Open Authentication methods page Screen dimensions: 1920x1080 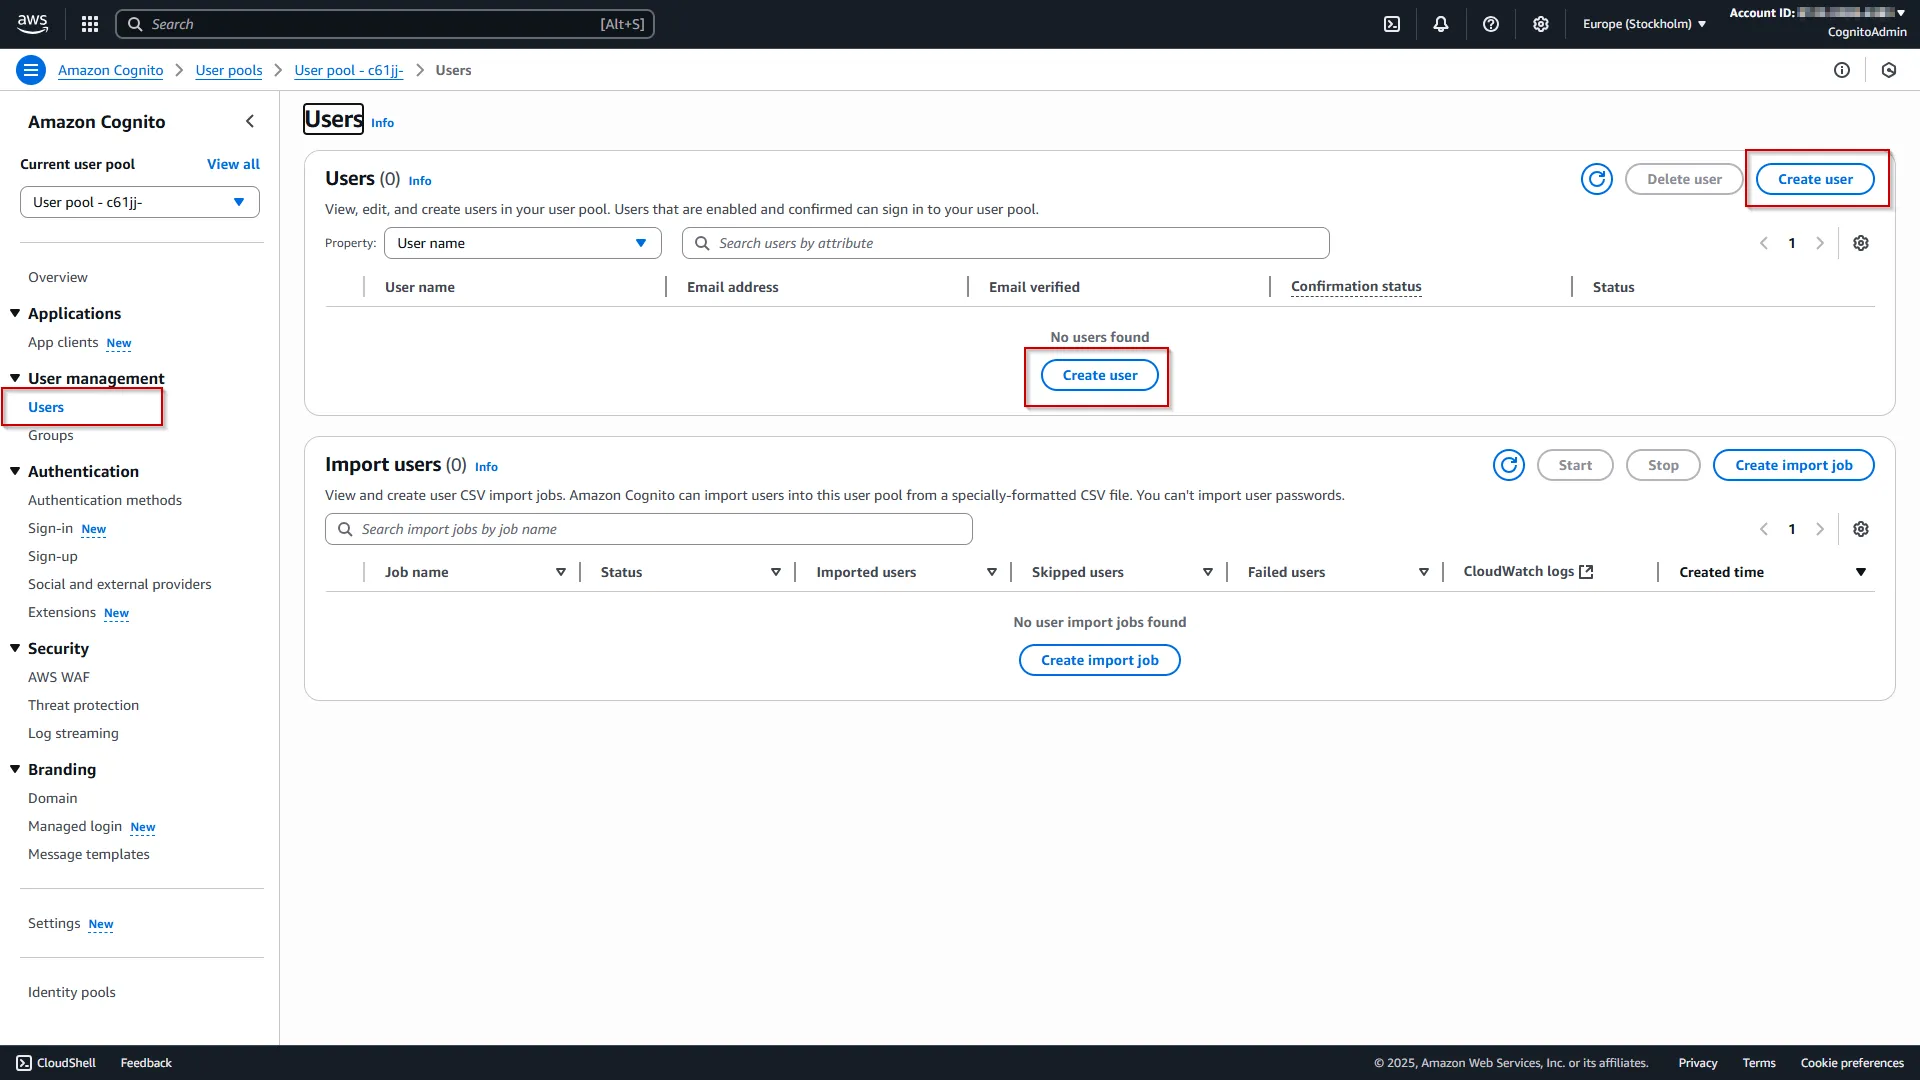pyautogui.click(x=105, y=500)
